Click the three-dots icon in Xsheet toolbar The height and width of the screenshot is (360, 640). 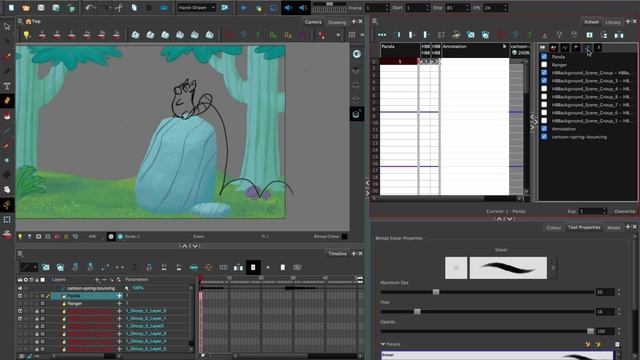[382, 35]
